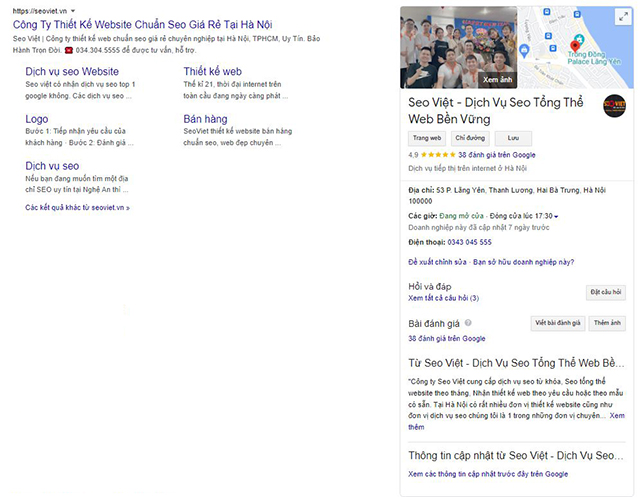Expand the map with the fullscreen arrows icon
Image resolution: width=640 pixels, height=497 pixels.
tap(623, 17)
